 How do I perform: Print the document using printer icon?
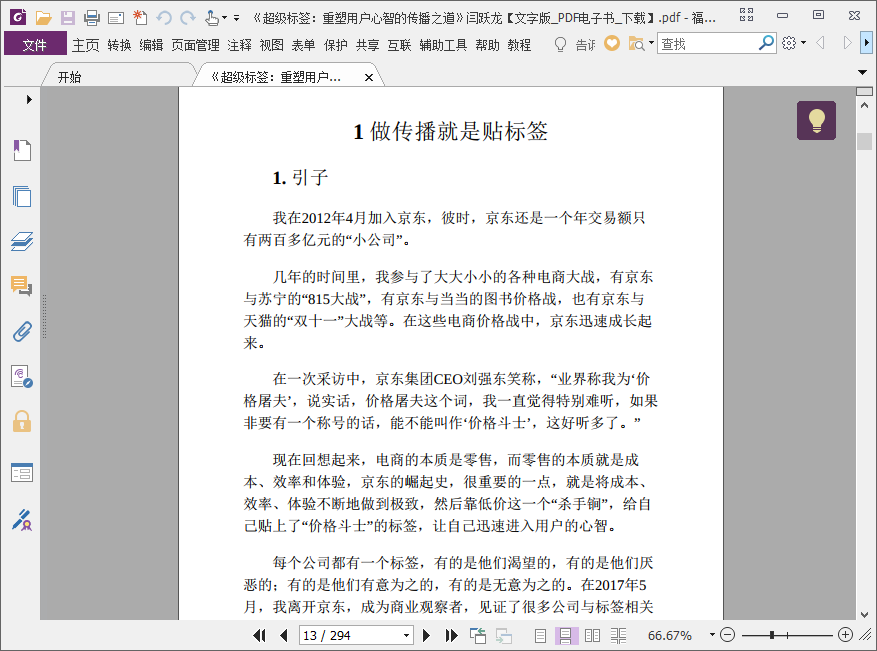point(92,18)
